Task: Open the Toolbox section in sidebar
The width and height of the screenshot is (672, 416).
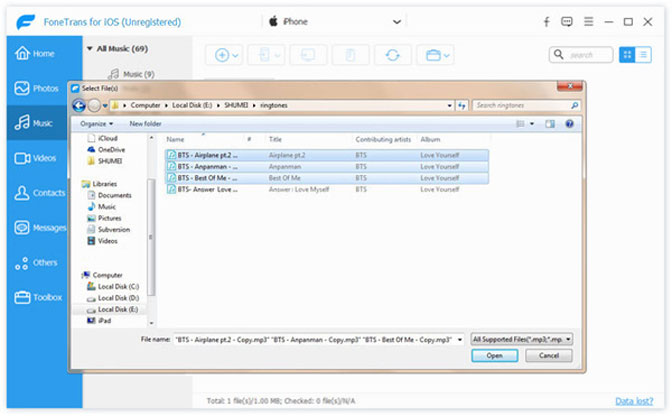Action: [38, 297]
